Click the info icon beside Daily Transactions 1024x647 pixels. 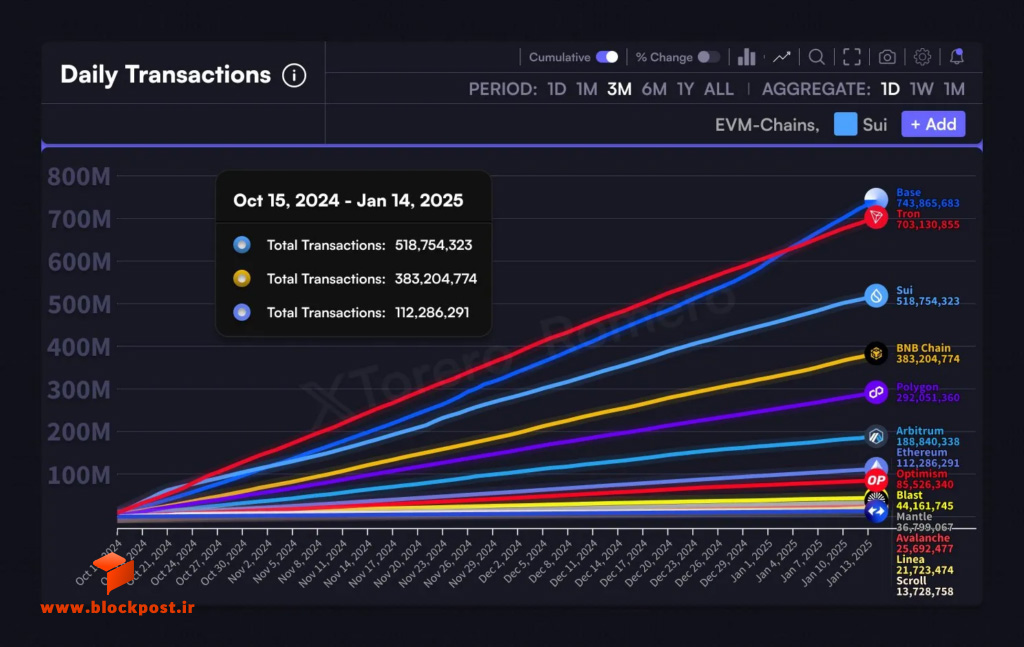point(294,75)
